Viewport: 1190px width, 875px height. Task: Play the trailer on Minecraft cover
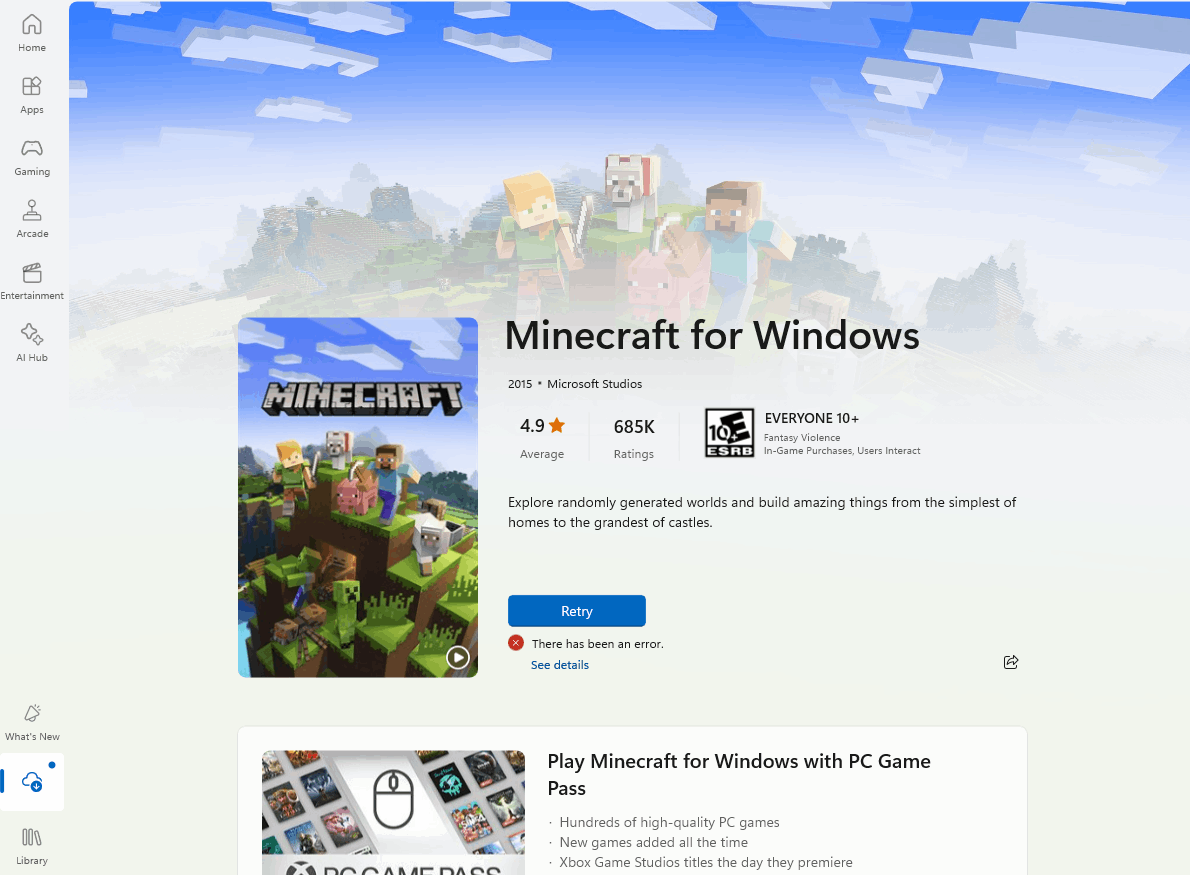(458, 657)
